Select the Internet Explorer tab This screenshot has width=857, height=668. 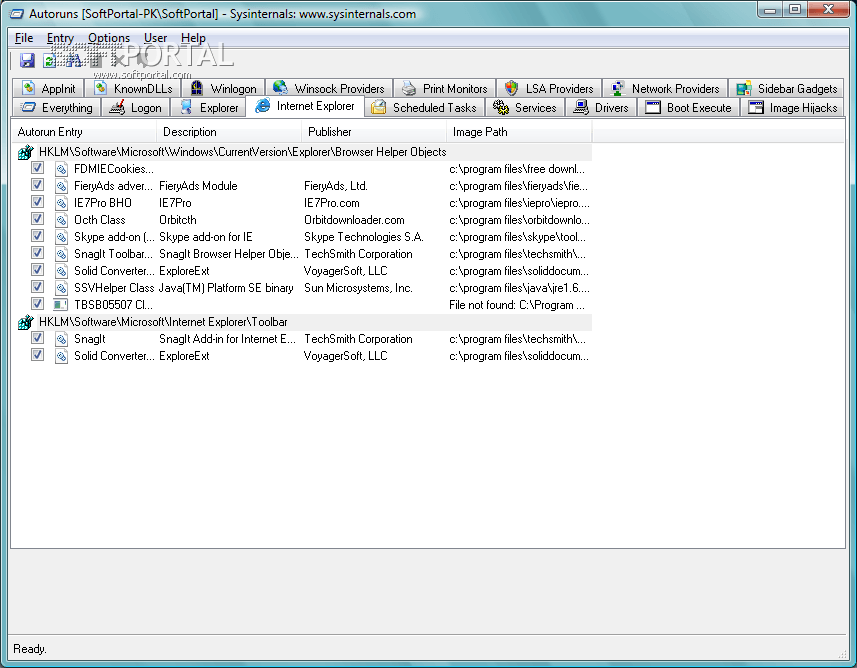[x=305, y=106]
